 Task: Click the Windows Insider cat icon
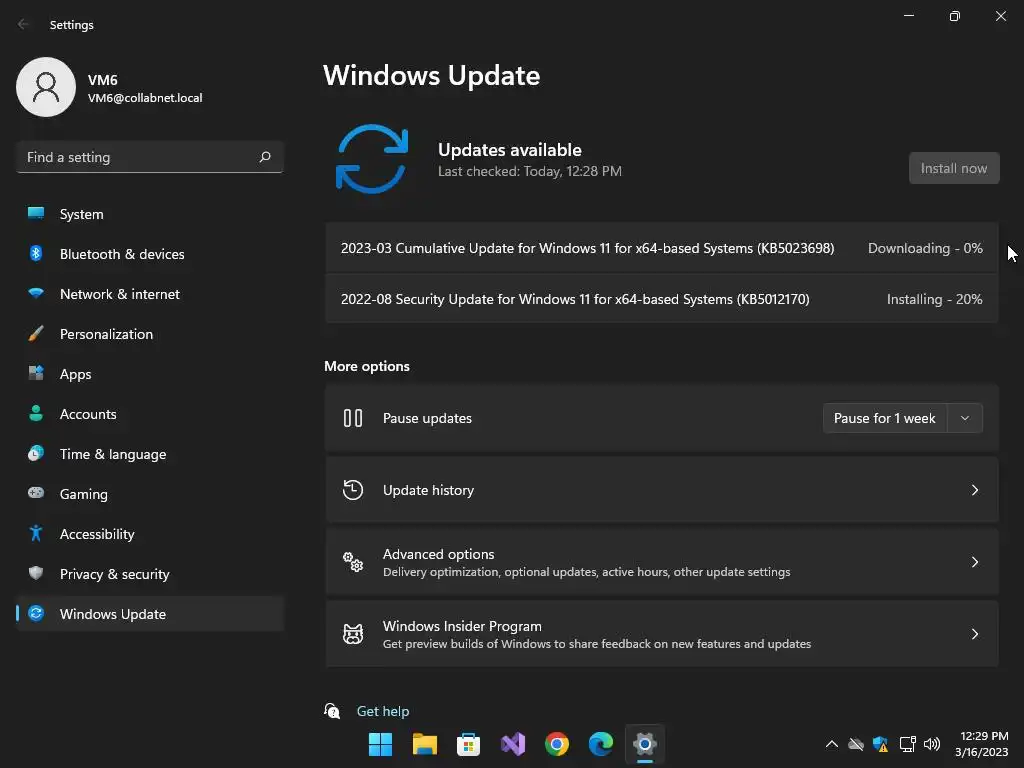coord(353,633)
